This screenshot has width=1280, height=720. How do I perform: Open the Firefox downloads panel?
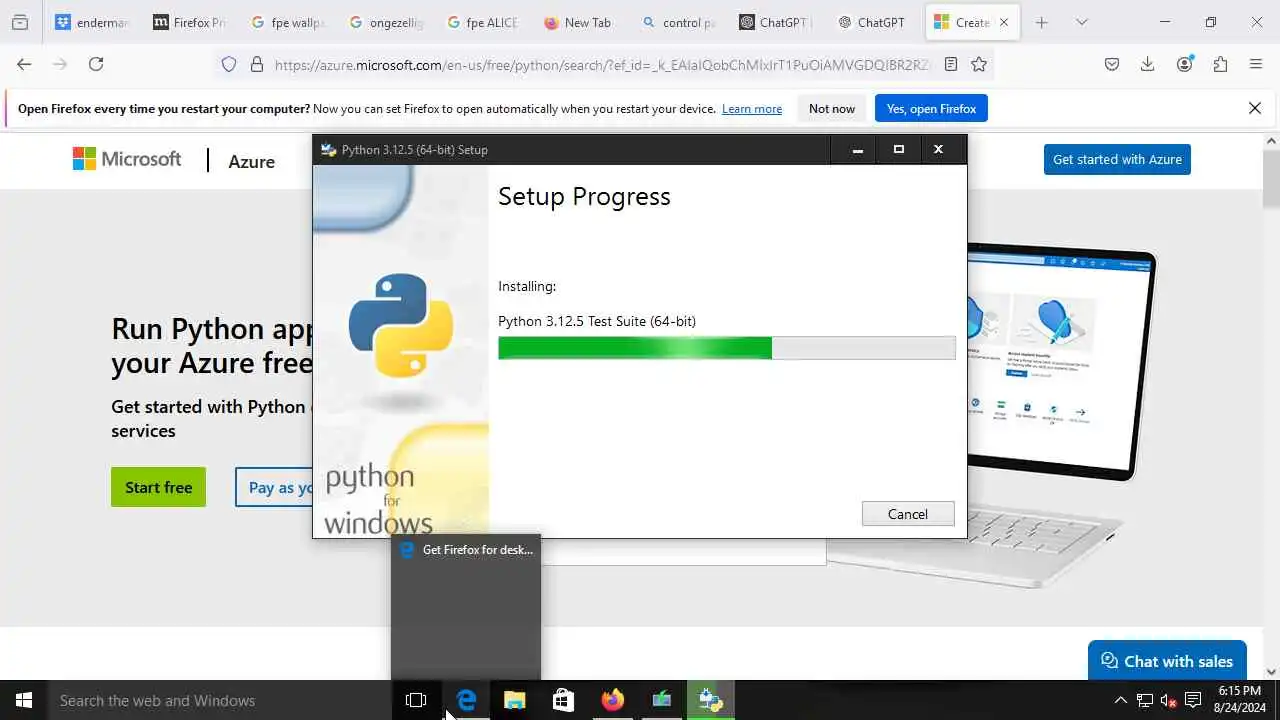pos(1147,64)
